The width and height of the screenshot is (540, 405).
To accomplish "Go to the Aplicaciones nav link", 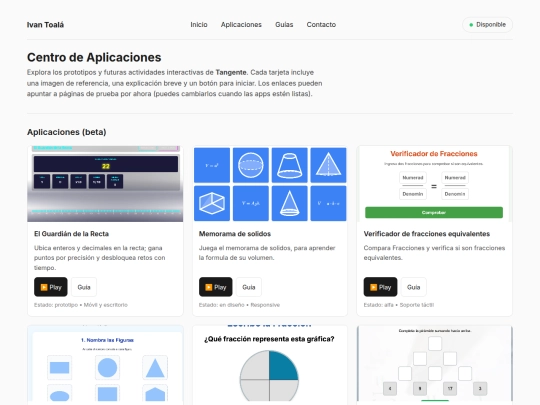I will coord(241,24).
